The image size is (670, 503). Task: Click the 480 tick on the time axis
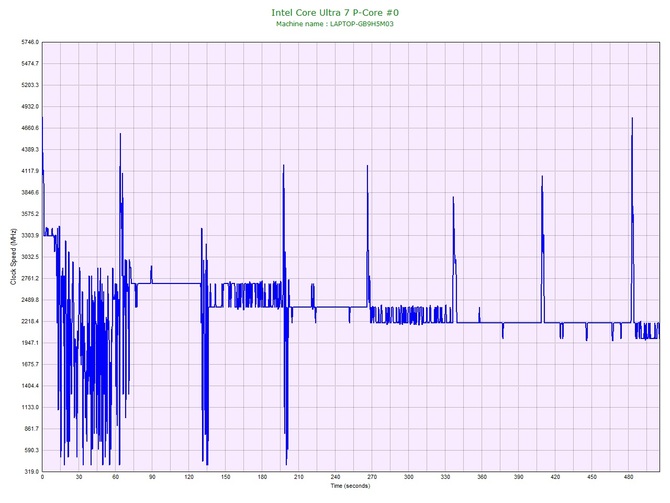pyautogui.click(x=629, y=477)
